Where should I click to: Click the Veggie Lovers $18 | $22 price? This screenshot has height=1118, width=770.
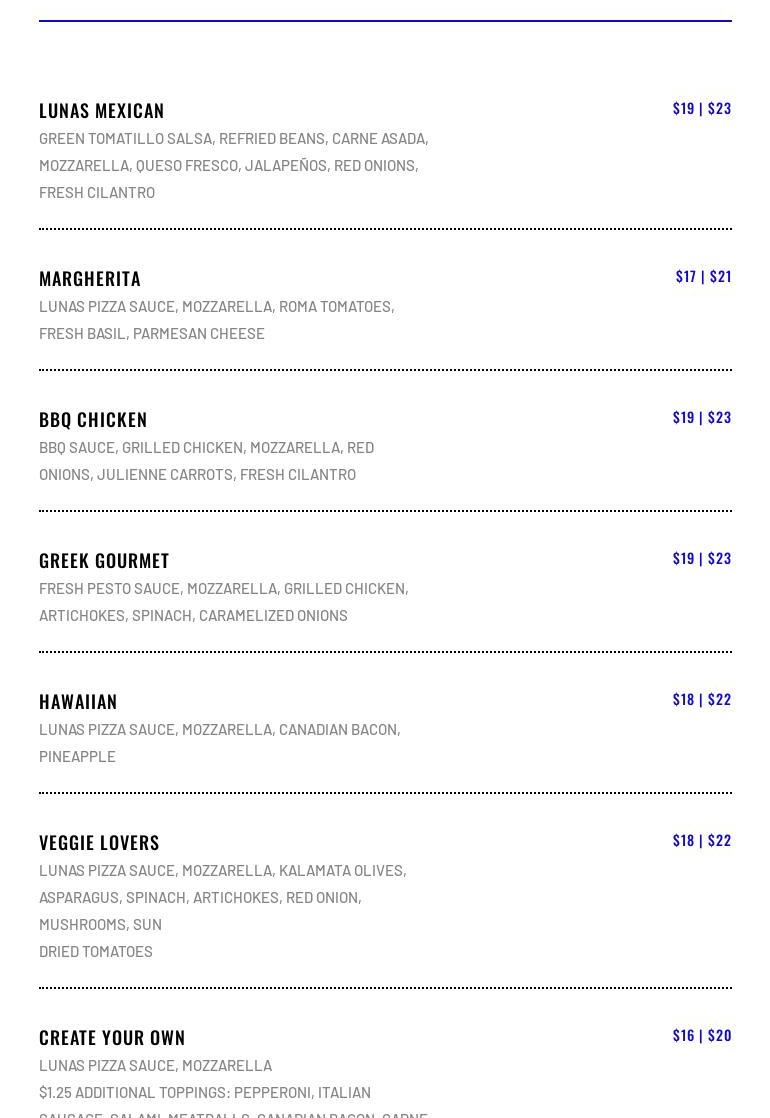pos(702,841)
